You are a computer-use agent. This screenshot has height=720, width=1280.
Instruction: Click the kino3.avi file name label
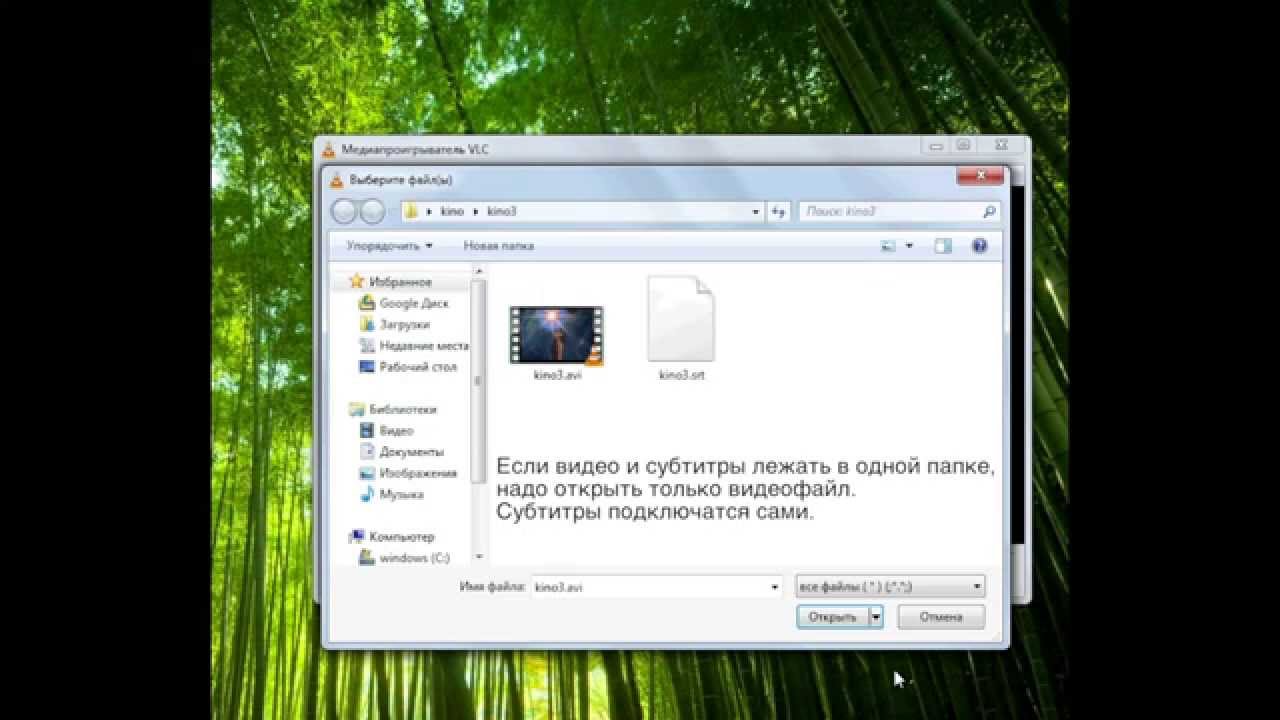pyautogui.click(x=557, y=376)
